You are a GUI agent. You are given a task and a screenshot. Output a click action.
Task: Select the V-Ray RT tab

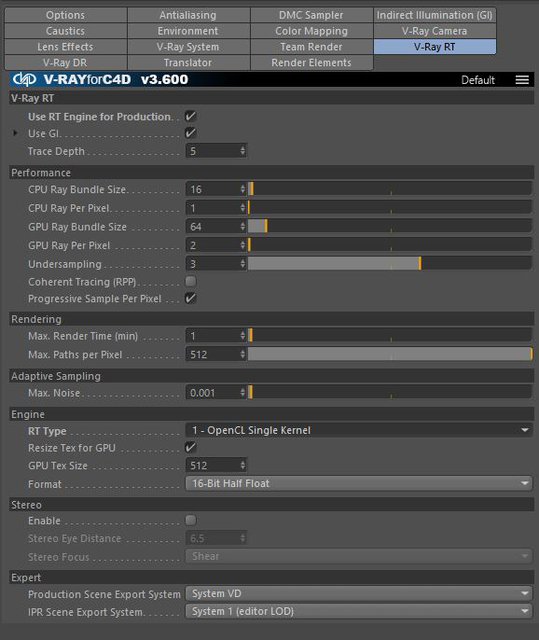[435, 47]
